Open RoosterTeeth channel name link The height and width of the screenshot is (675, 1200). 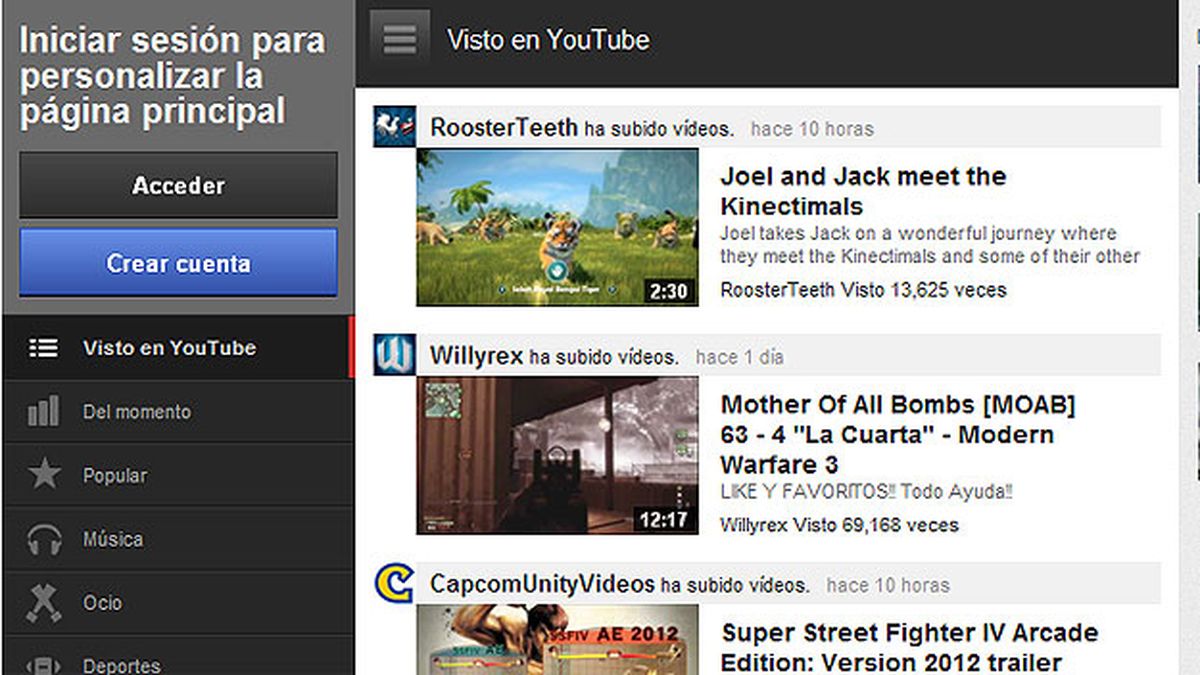point(504,128)
